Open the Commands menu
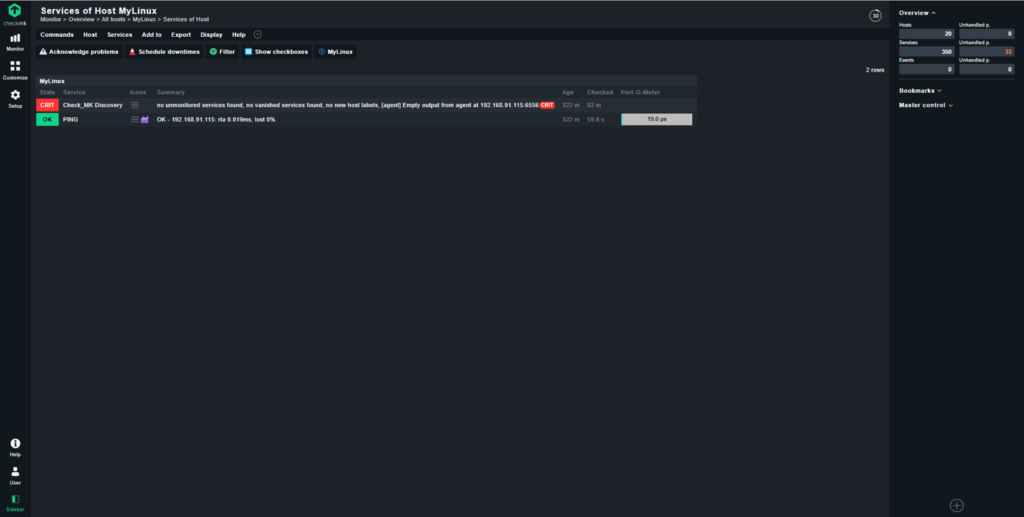This screenshot has width=1024, height=517. (57, 35)
